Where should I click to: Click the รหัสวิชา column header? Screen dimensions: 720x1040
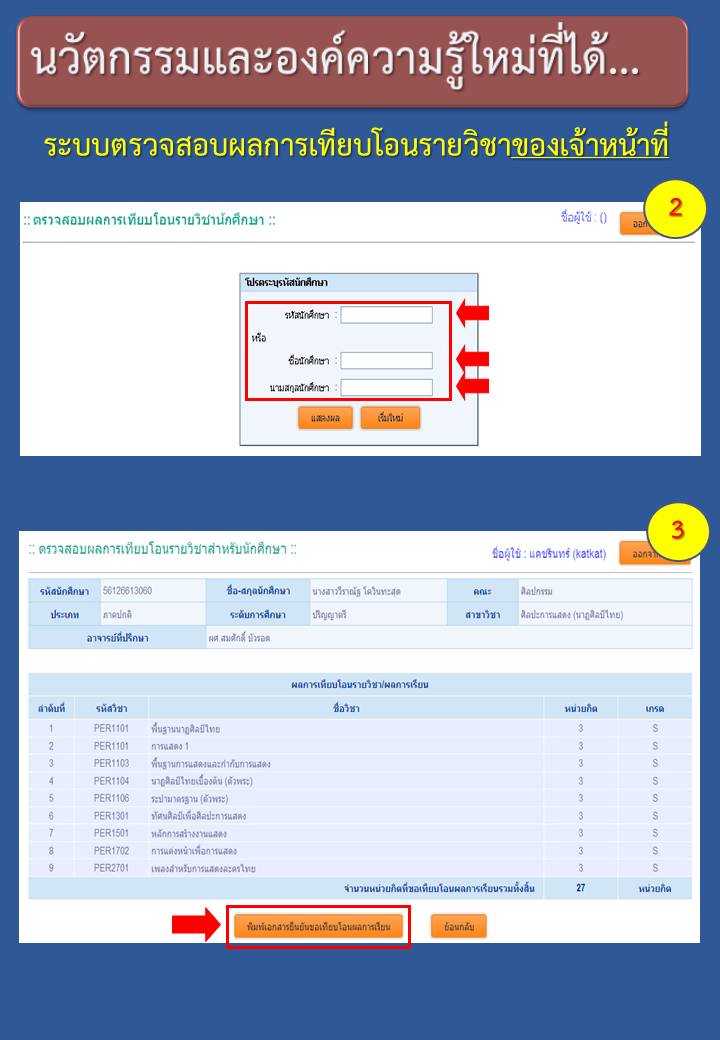[x=111, y=708]
